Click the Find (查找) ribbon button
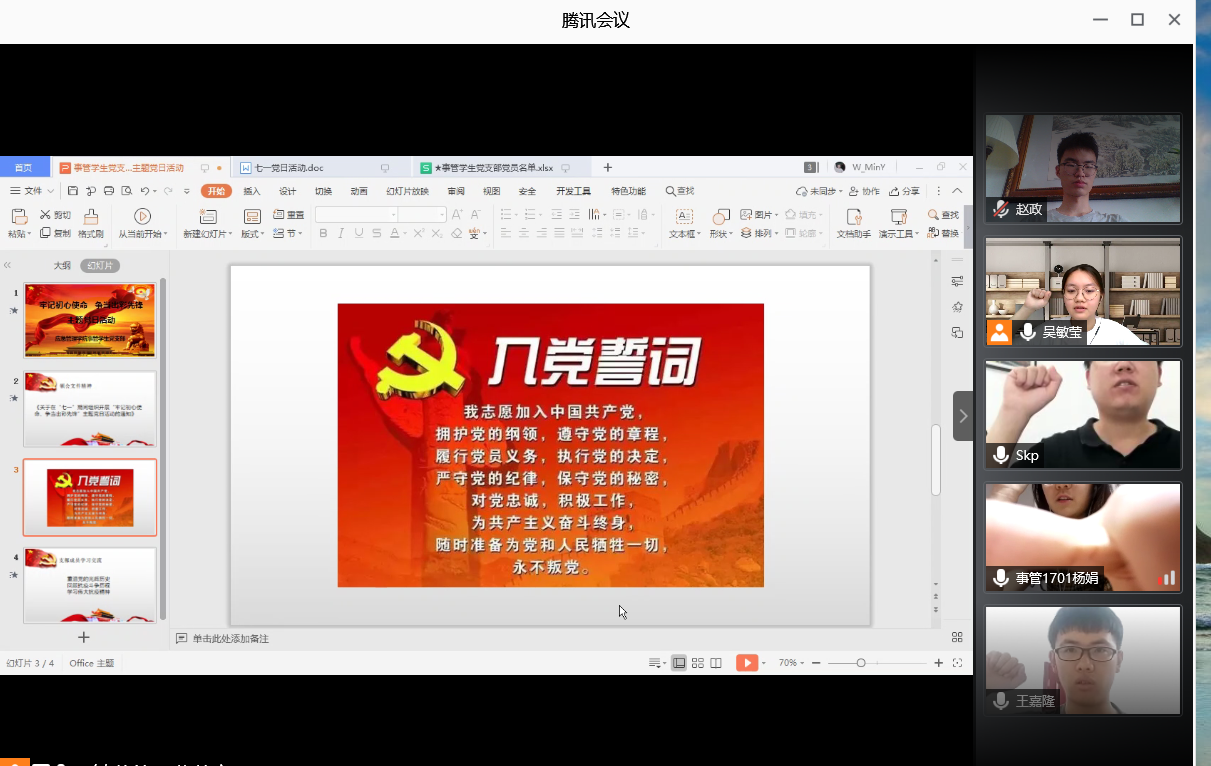This screenshot has height=766, width=1211. point(943,215)
